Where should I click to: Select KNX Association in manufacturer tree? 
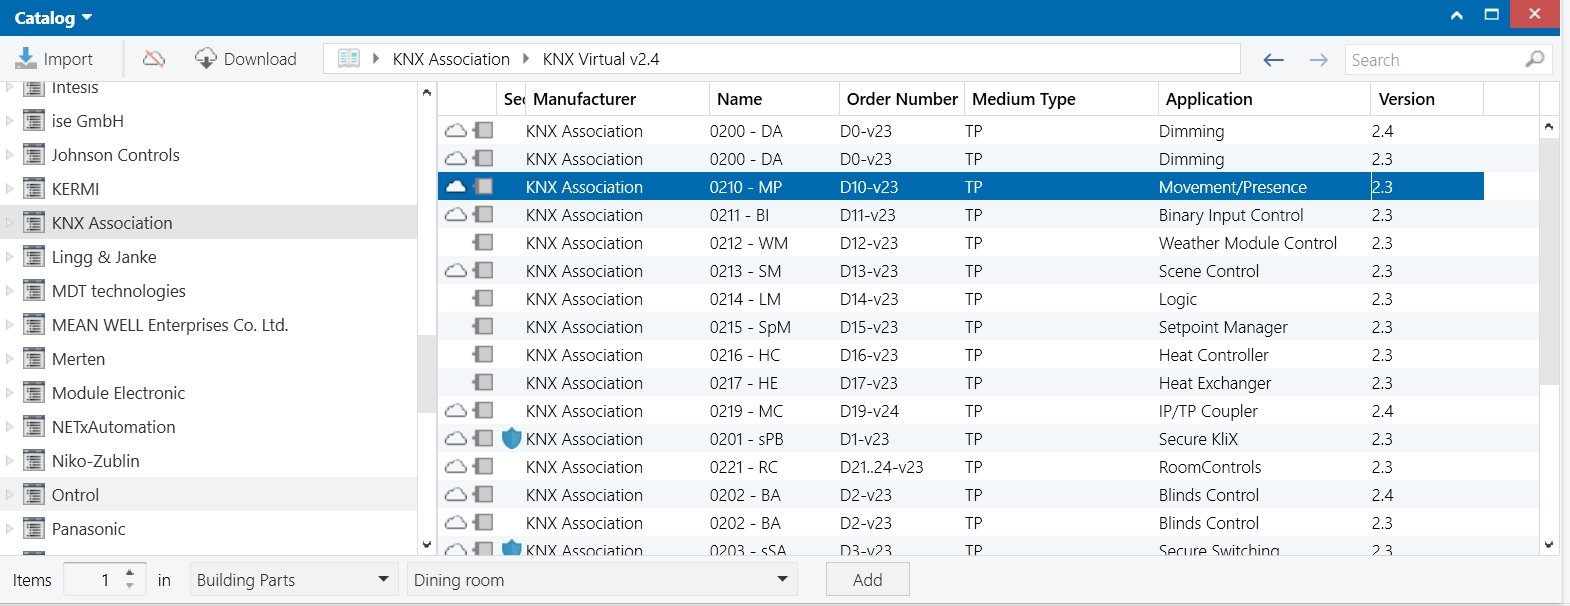[x=112, y=223]
